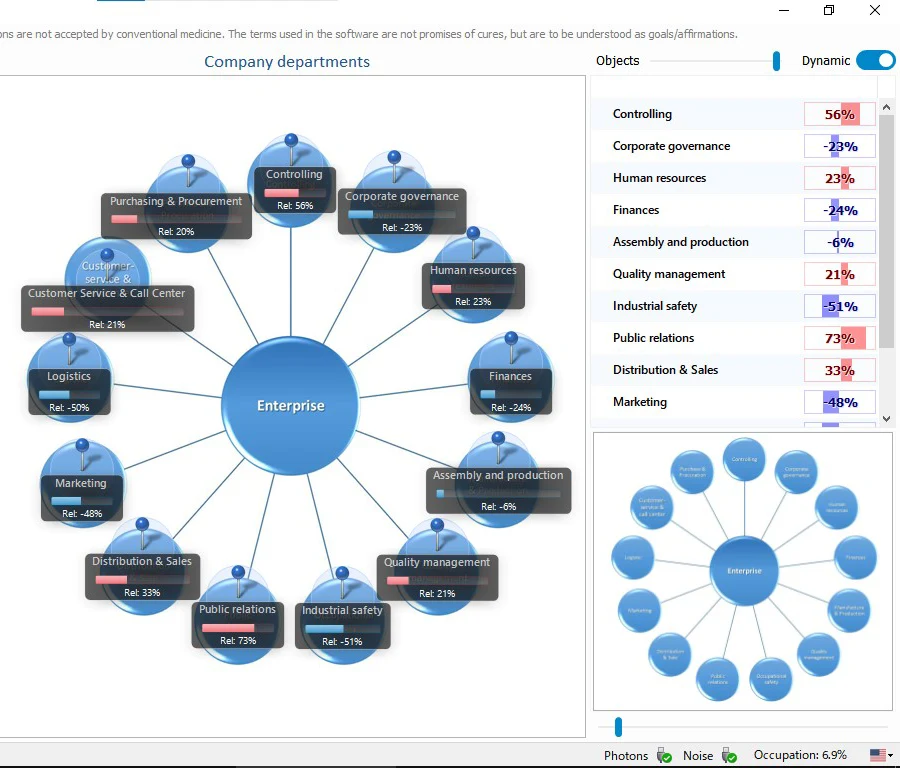Click the Company departments heading
The image size is (900, 768).
(x=287, y=61)
